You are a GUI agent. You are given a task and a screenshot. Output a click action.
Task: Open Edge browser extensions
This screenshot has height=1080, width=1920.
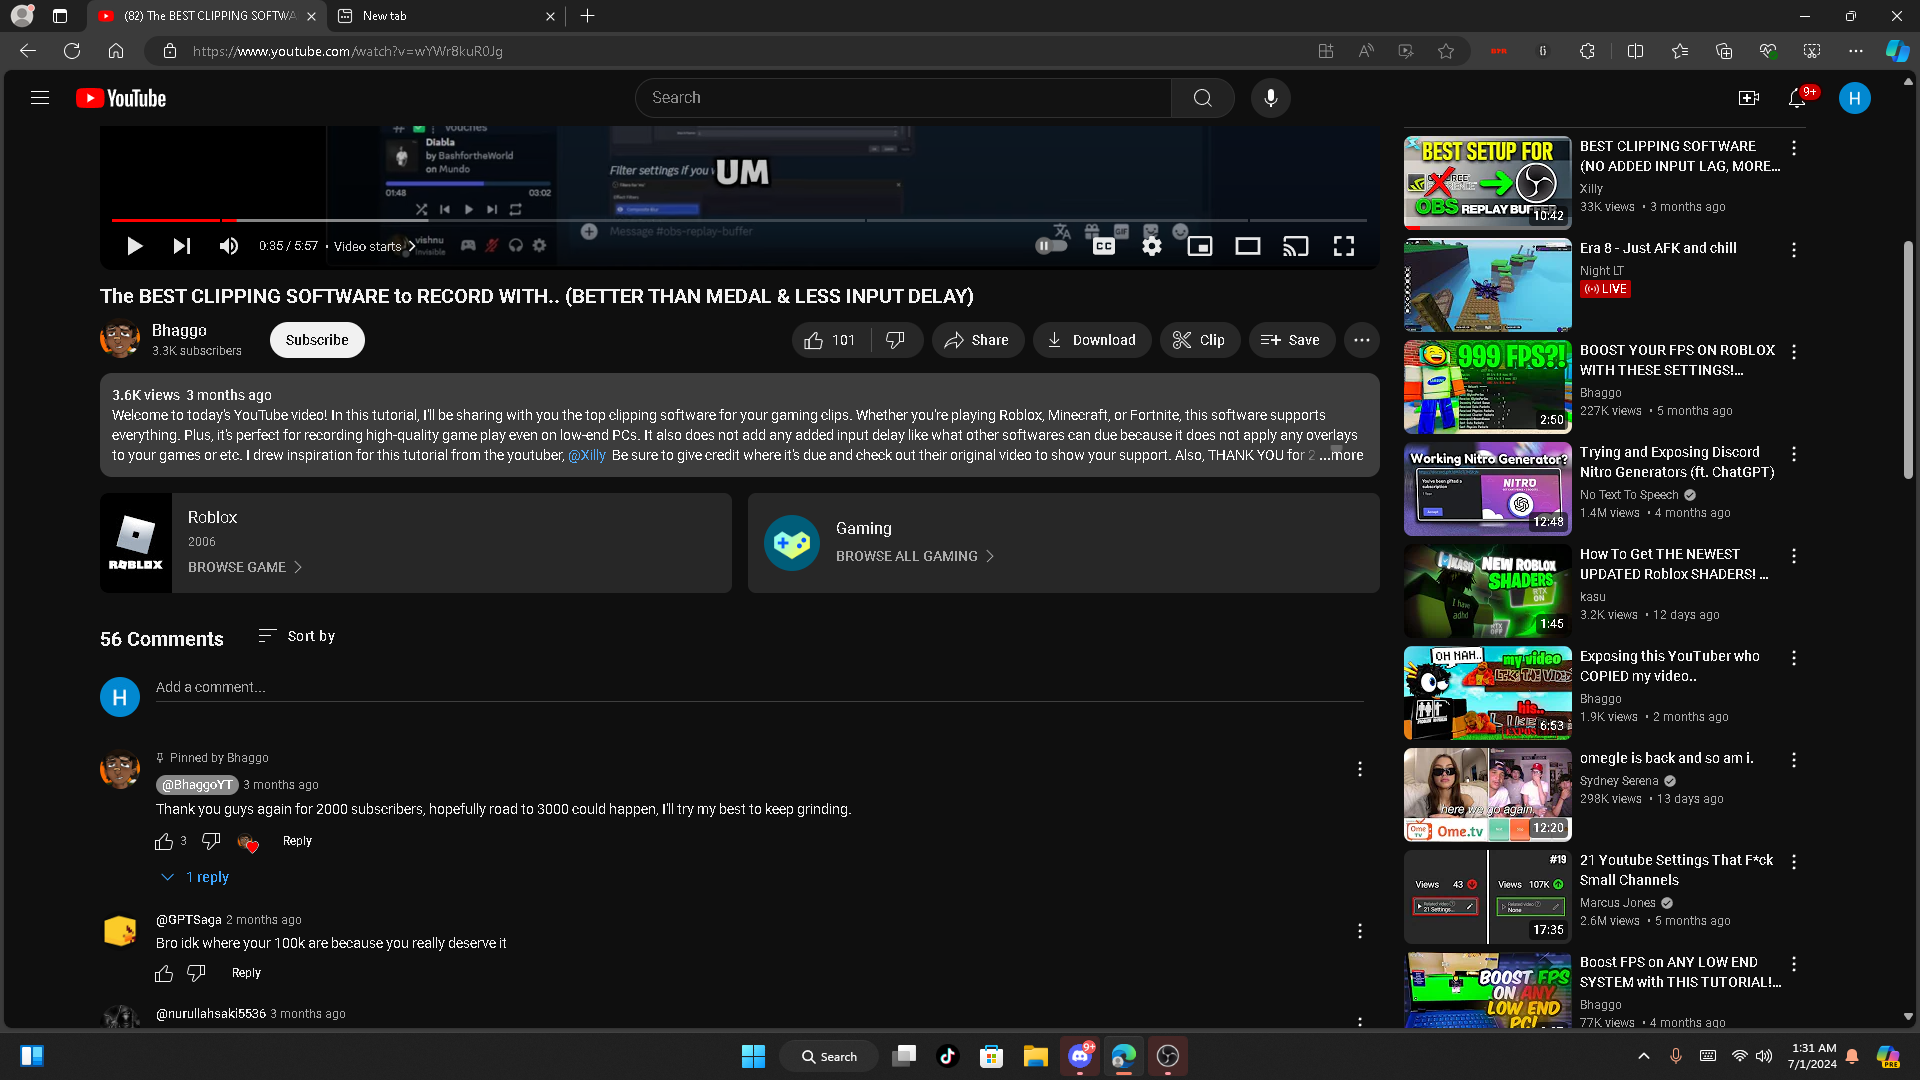point(1587,51)
